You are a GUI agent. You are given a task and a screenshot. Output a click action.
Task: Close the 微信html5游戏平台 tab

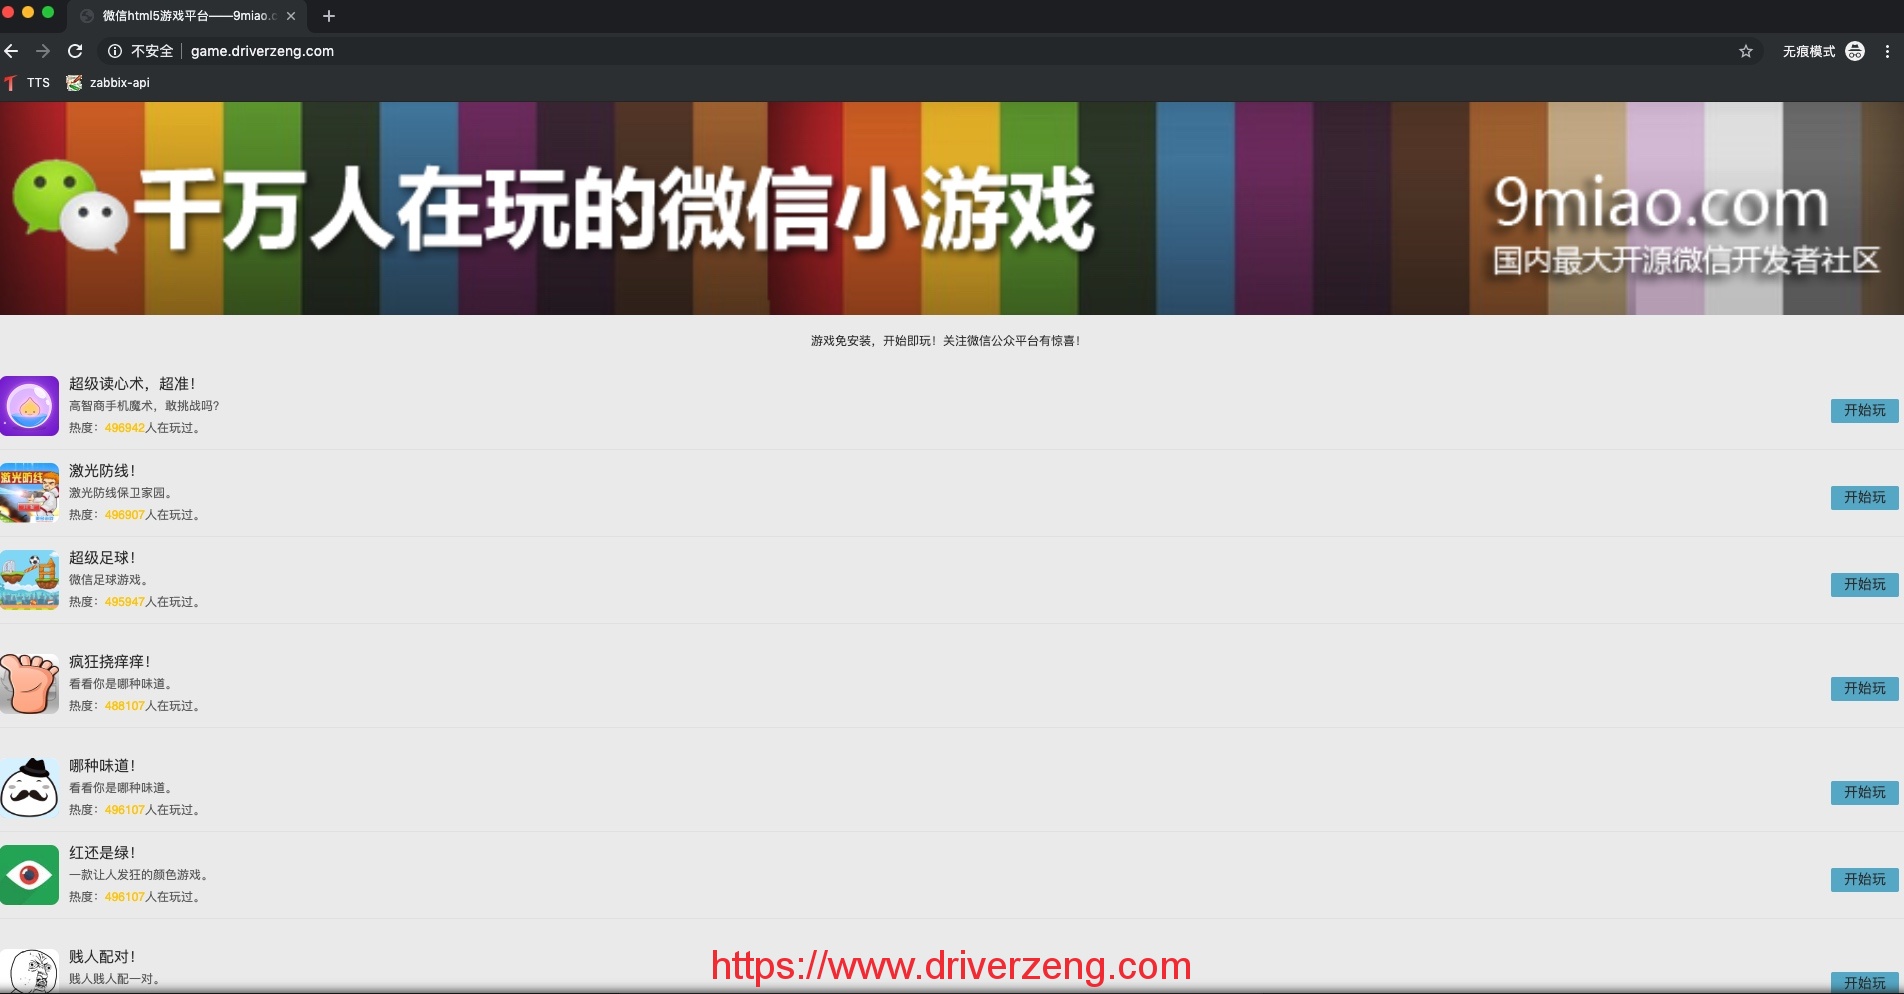click(291, 16)
